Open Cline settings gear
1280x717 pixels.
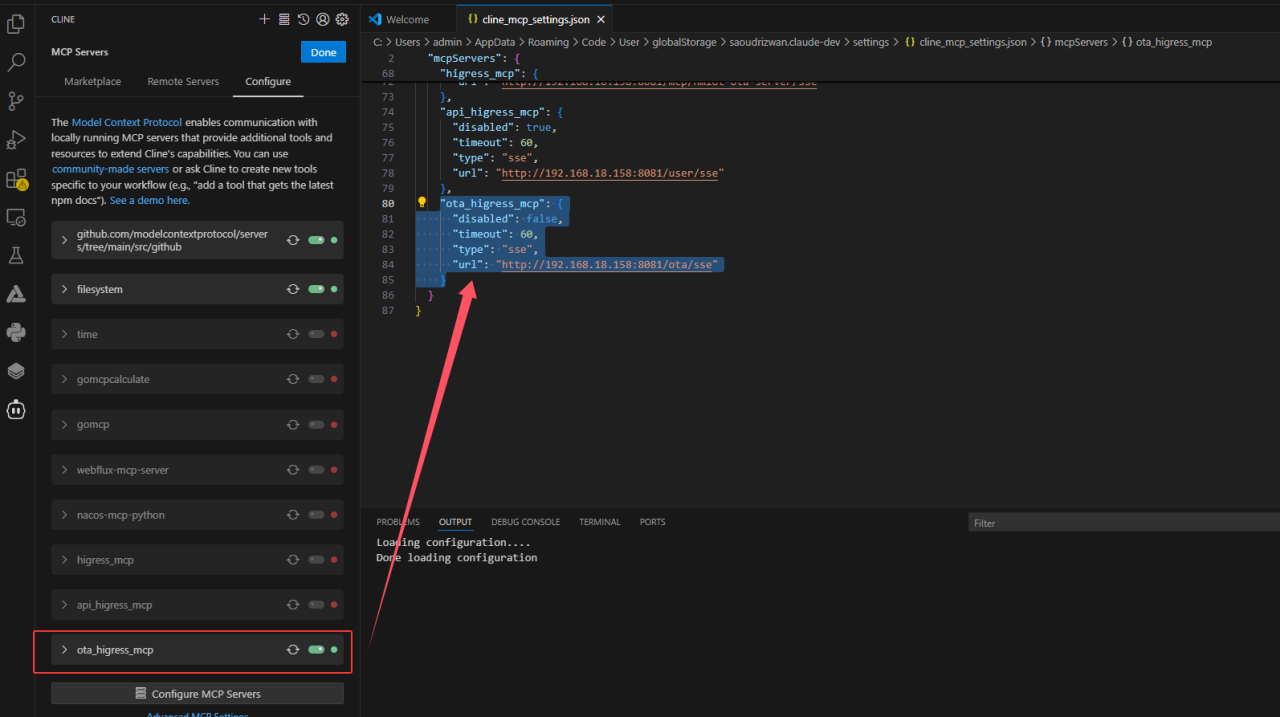click(x=342, y=19)
